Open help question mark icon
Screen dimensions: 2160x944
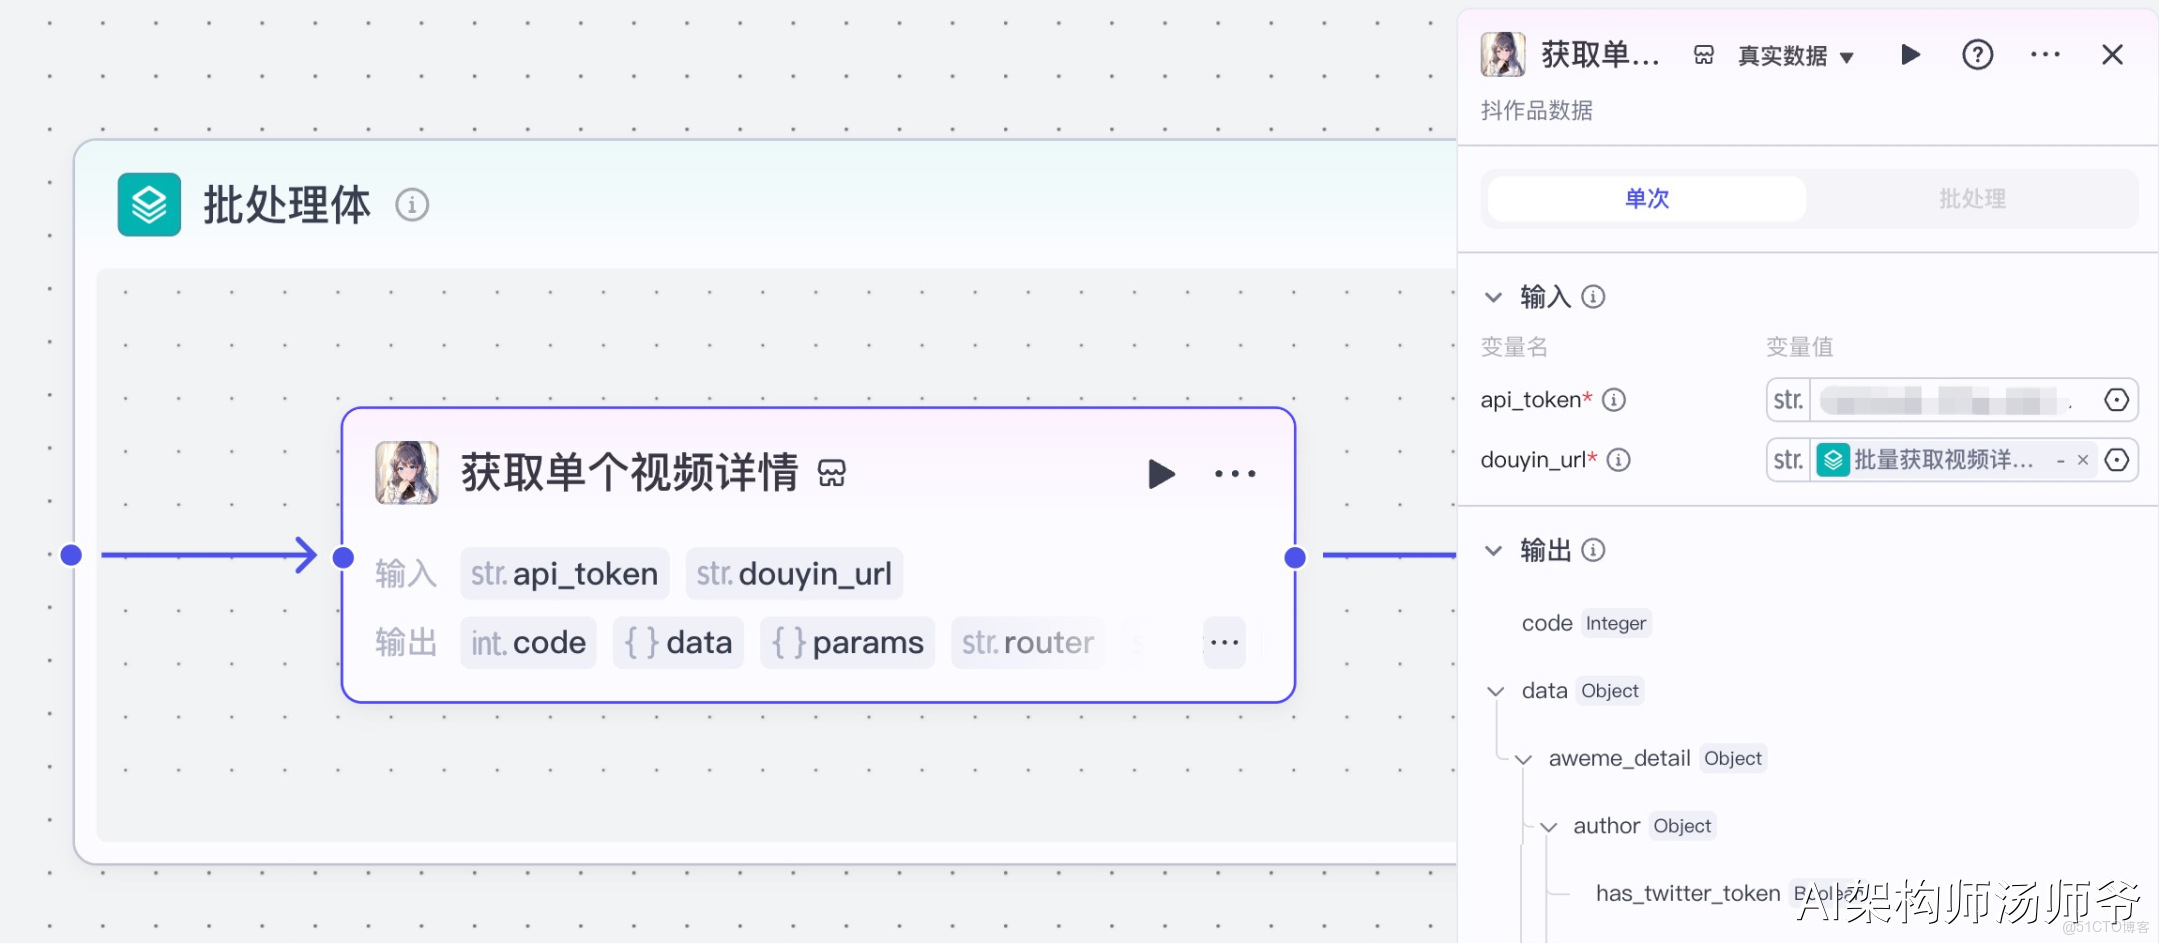[x=1977, y=55]
